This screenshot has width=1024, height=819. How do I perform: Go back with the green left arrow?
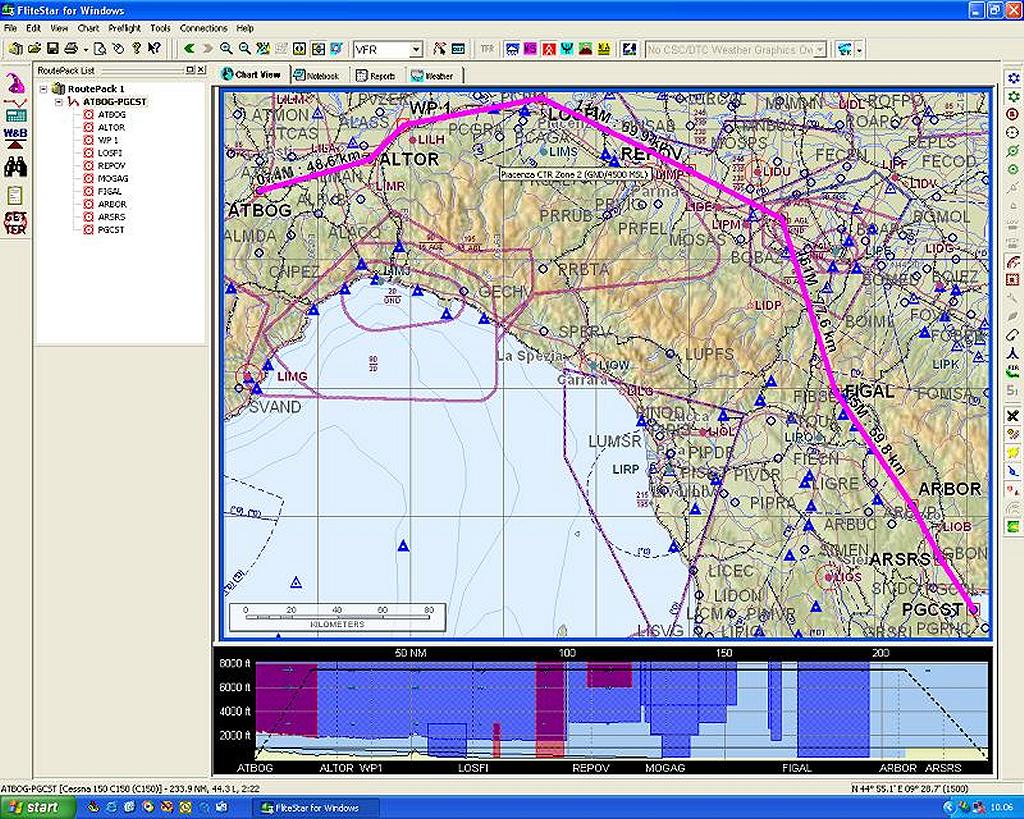click(189, 49)
